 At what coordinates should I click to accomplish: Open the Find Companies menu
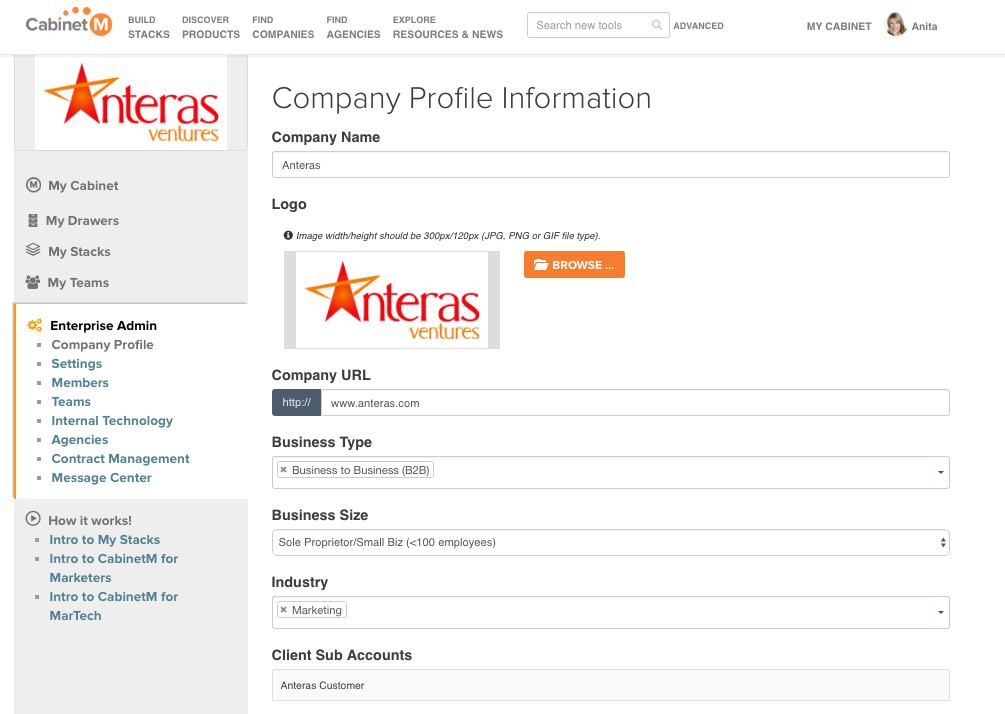point(283,27)
